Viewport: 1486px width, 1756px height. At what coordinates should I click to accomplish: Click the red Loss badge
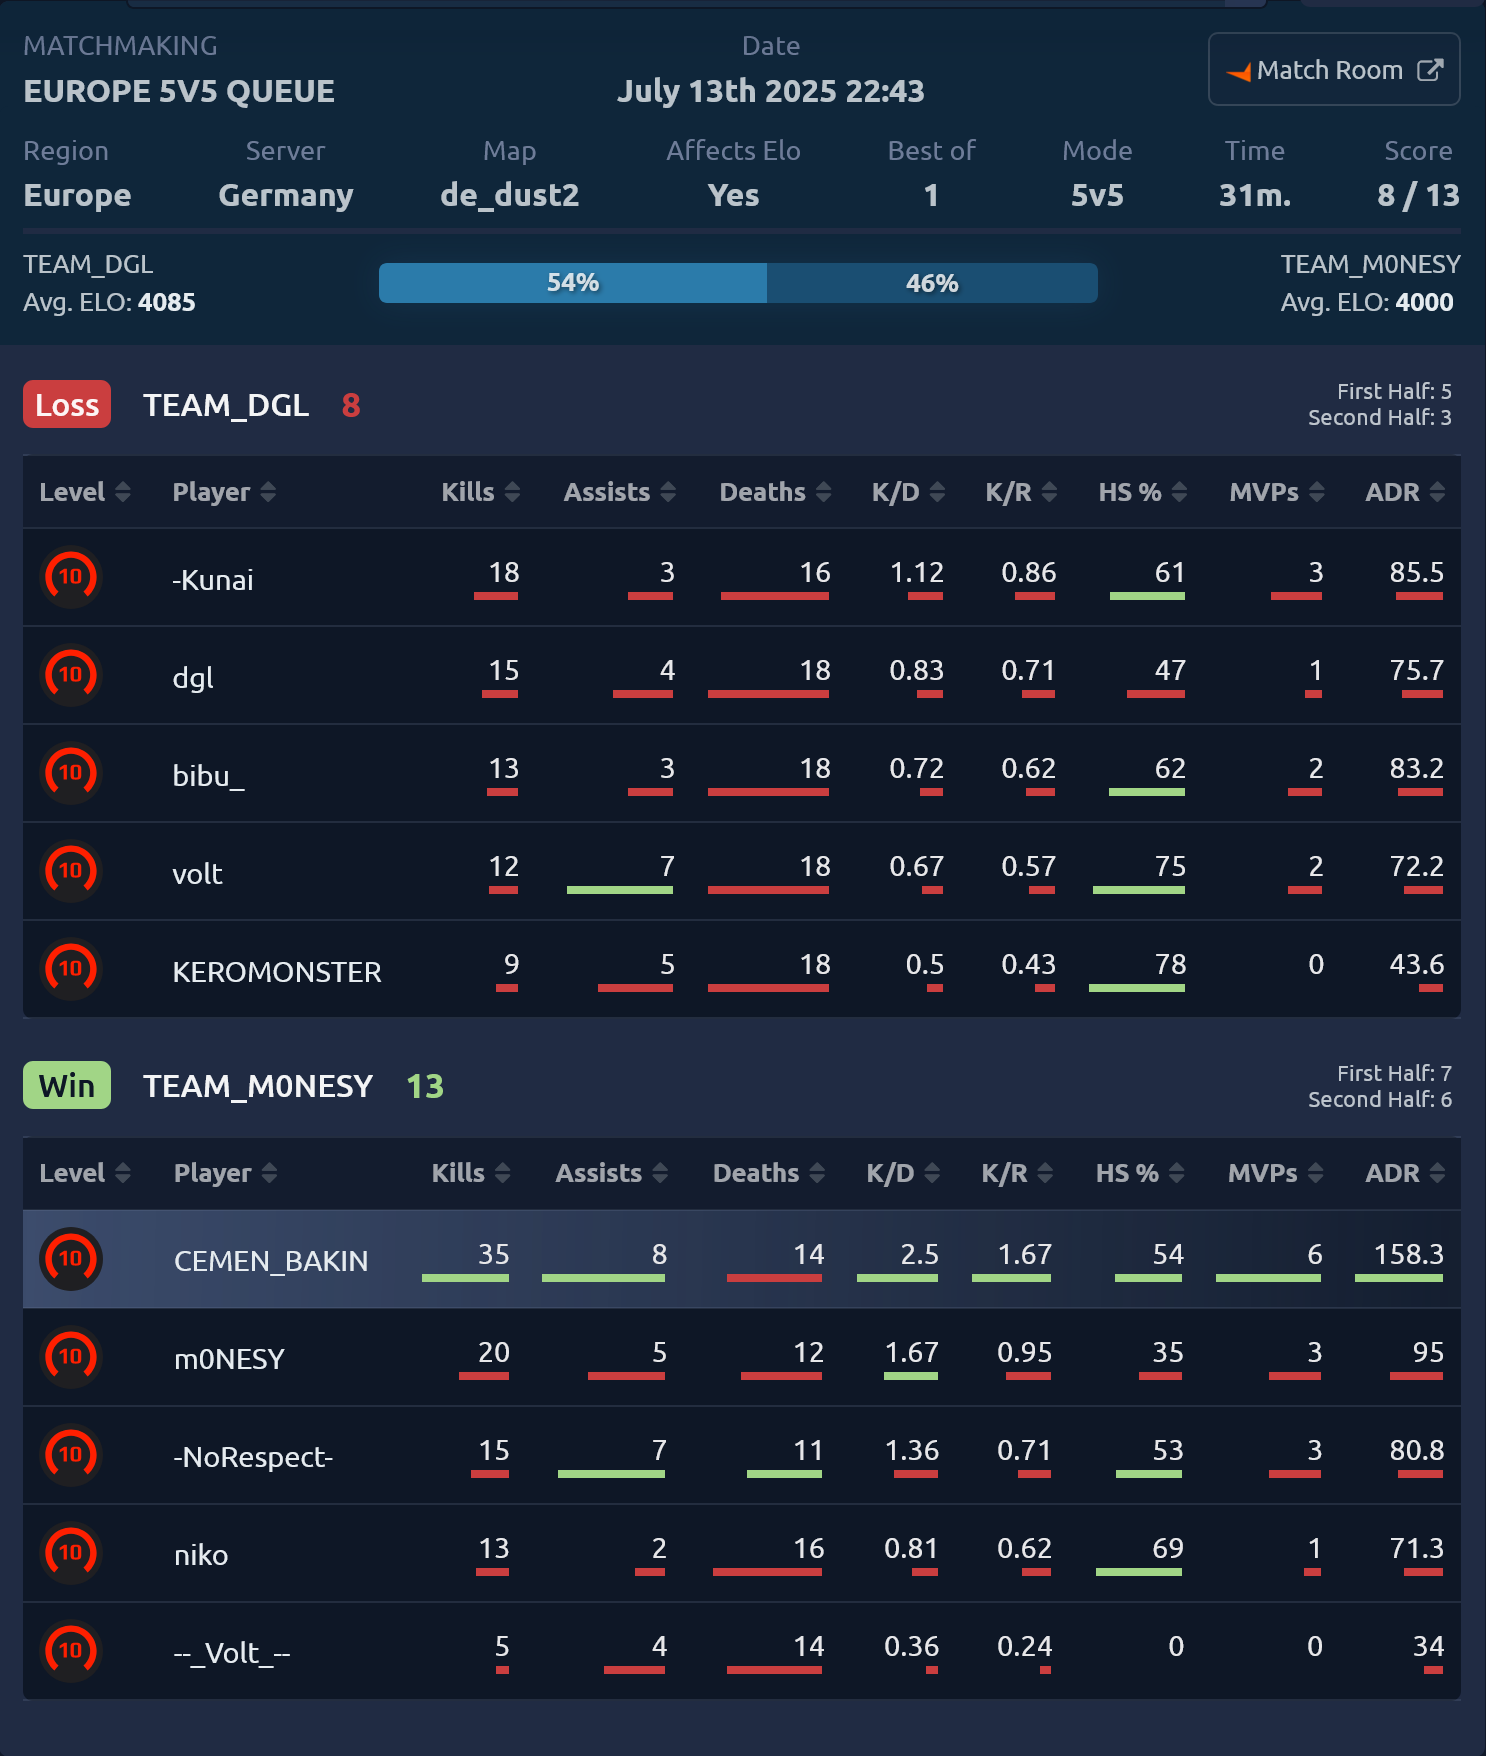tap(67, 404)
